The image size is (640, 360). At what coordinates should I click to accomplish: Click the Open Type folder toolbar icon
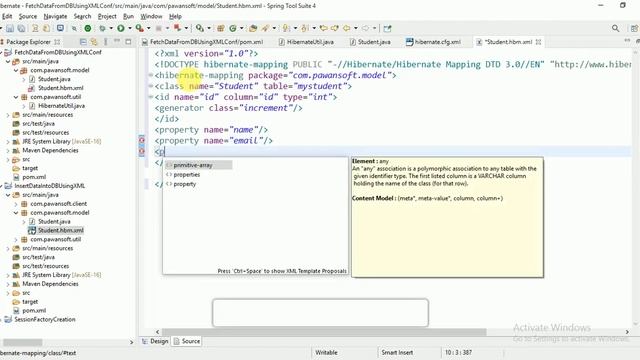click(253, 28)
